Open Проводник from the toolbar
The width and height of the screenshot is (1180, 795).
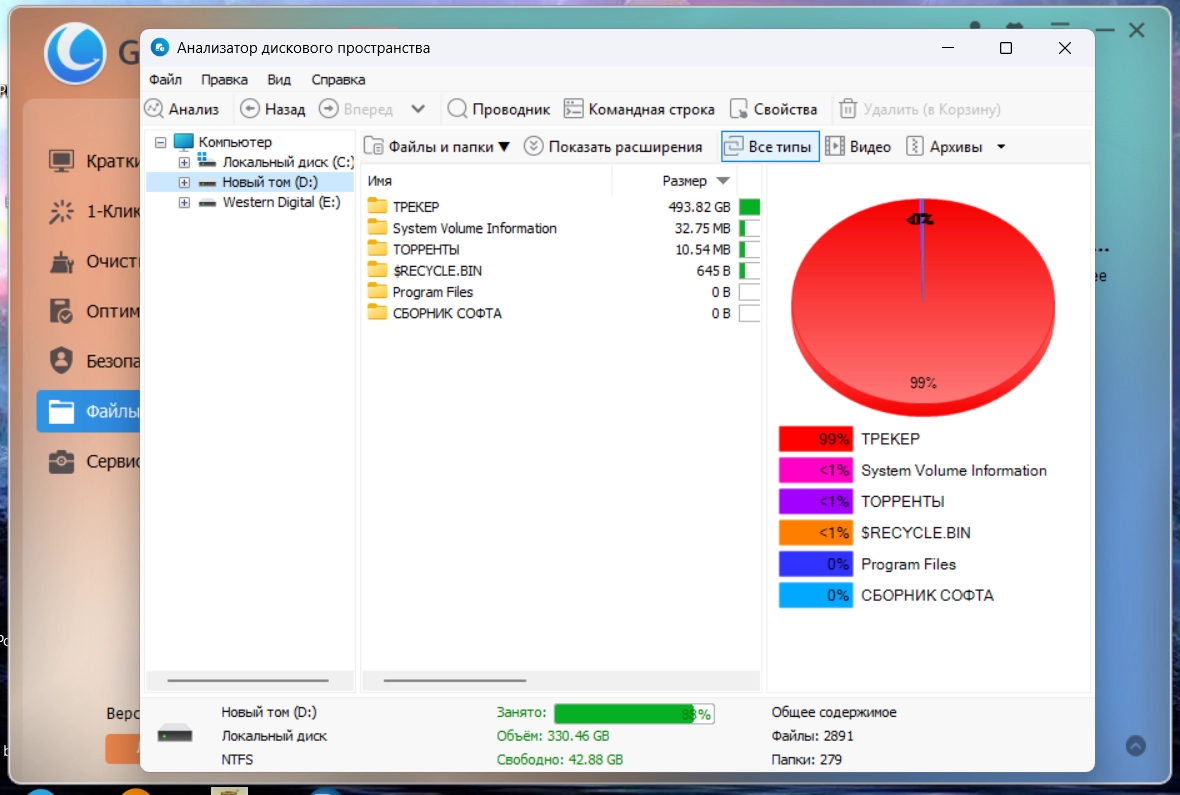[499, 109]
